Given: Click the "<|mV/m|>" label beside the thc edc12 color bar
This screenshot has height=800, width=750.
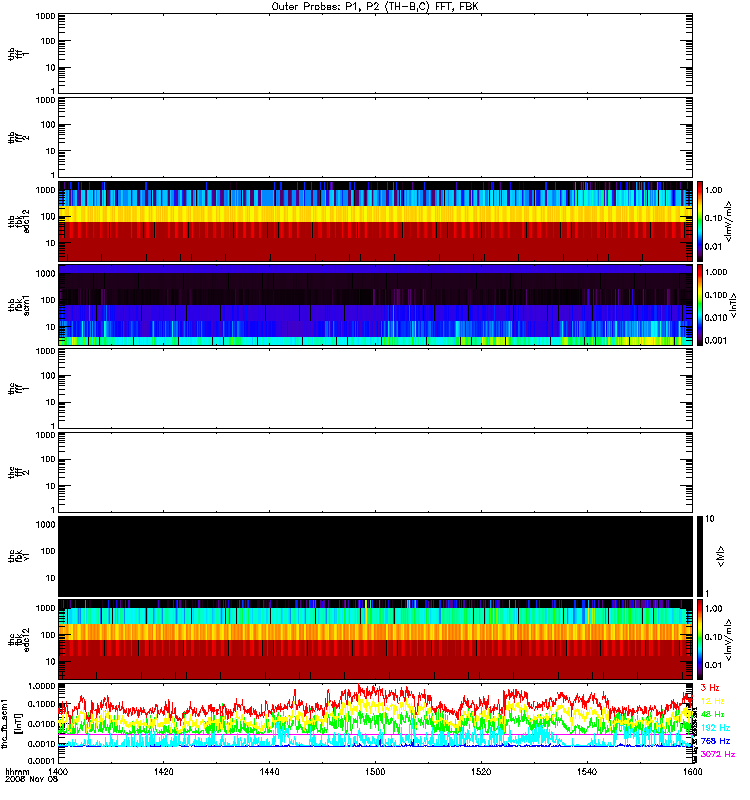Looking at the screenshot, I should coord(728,640).
